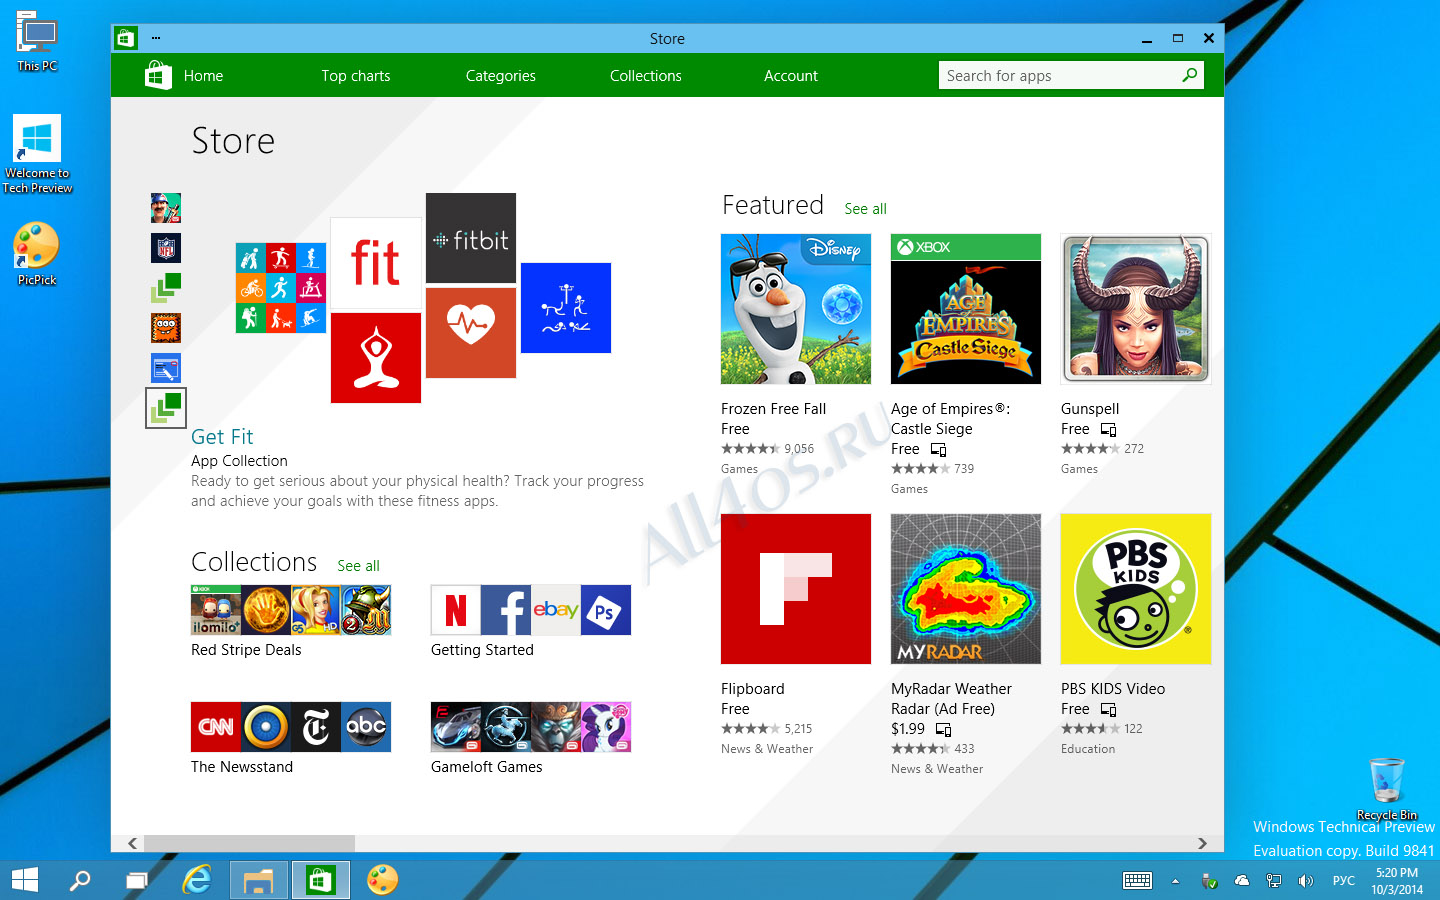Switch to the Collections tab

[646, 76]
